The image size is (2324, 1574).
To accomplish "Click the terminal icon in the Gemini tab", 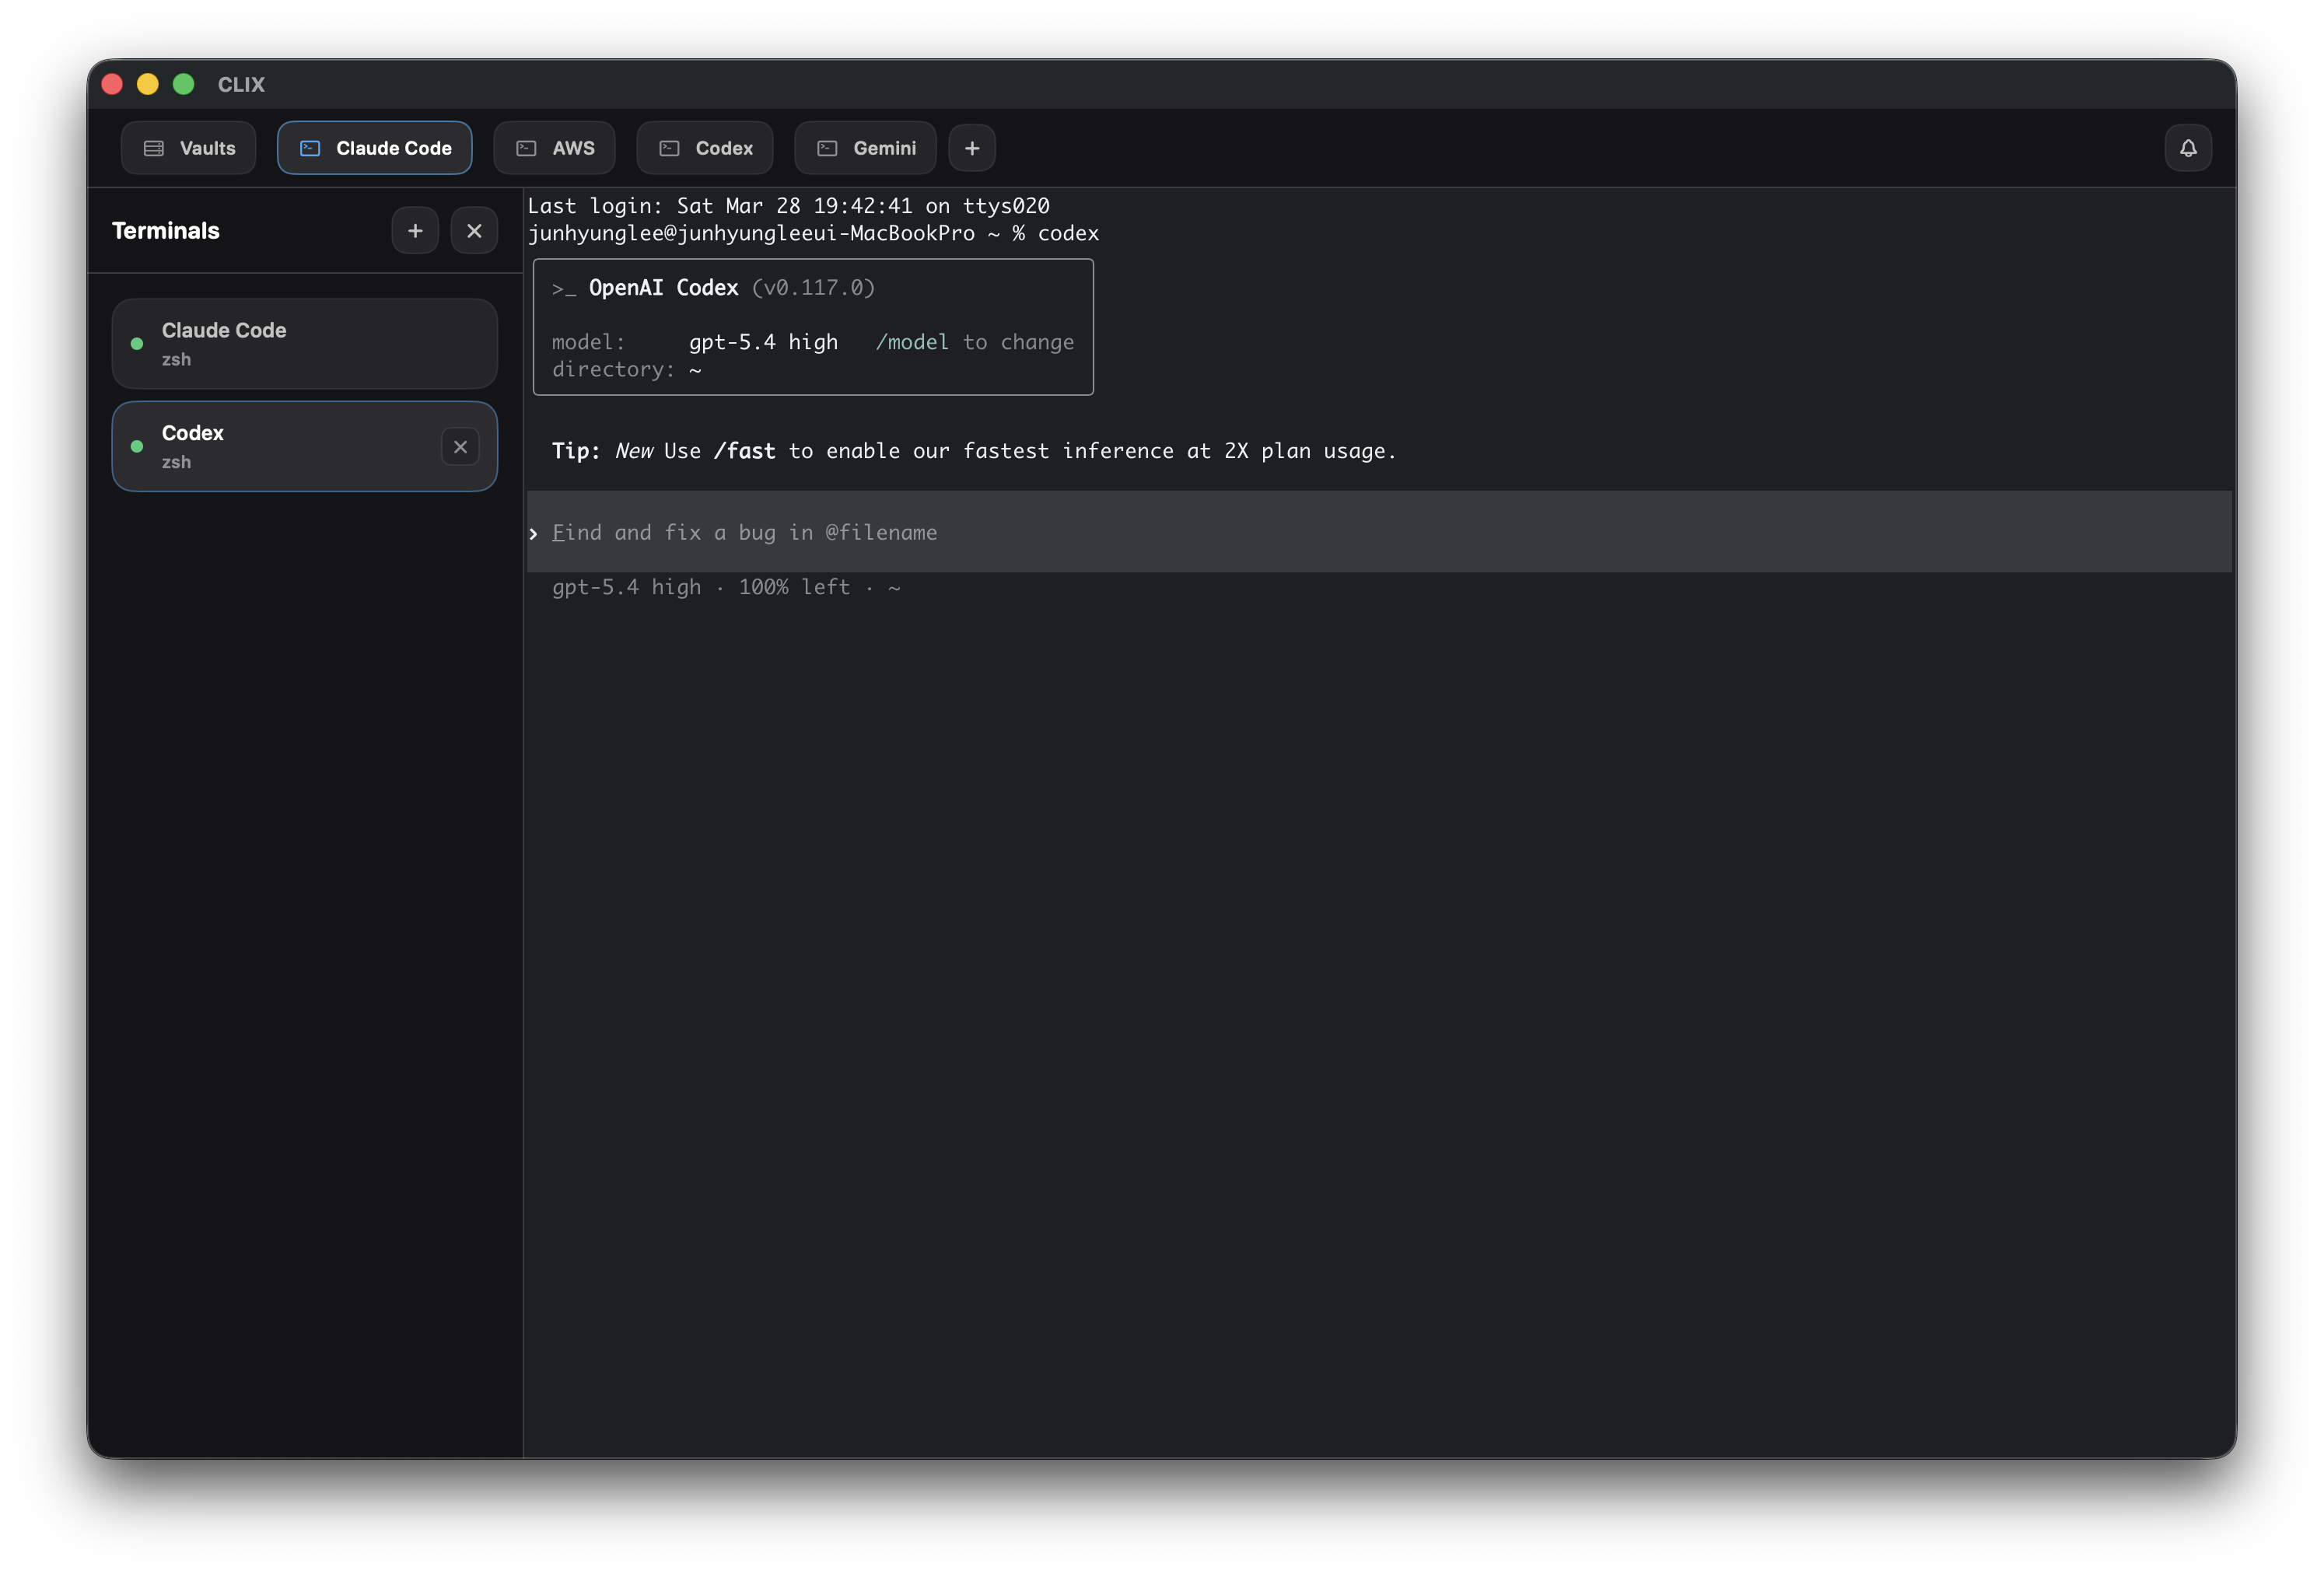I will tap(826, 148).
